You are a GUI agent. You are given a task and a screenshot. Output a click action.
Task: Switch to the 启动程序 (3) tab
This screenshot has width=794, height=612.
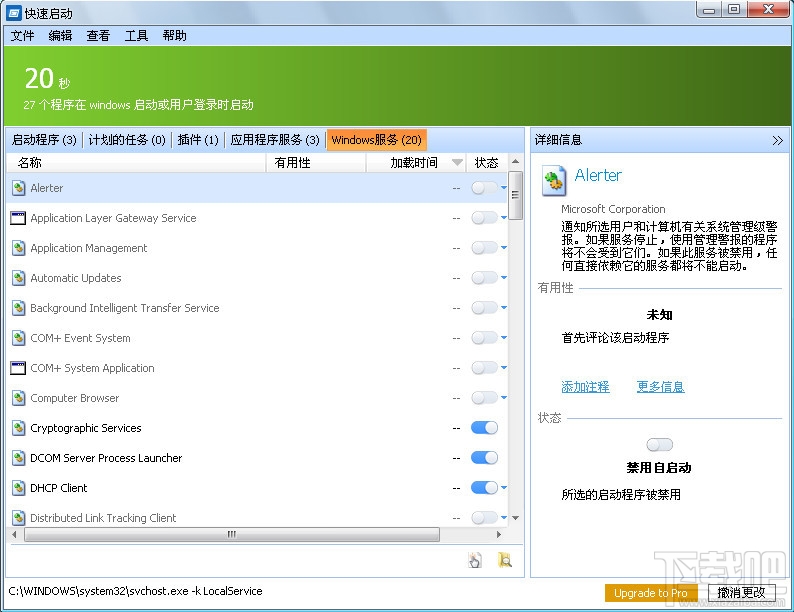44,140
